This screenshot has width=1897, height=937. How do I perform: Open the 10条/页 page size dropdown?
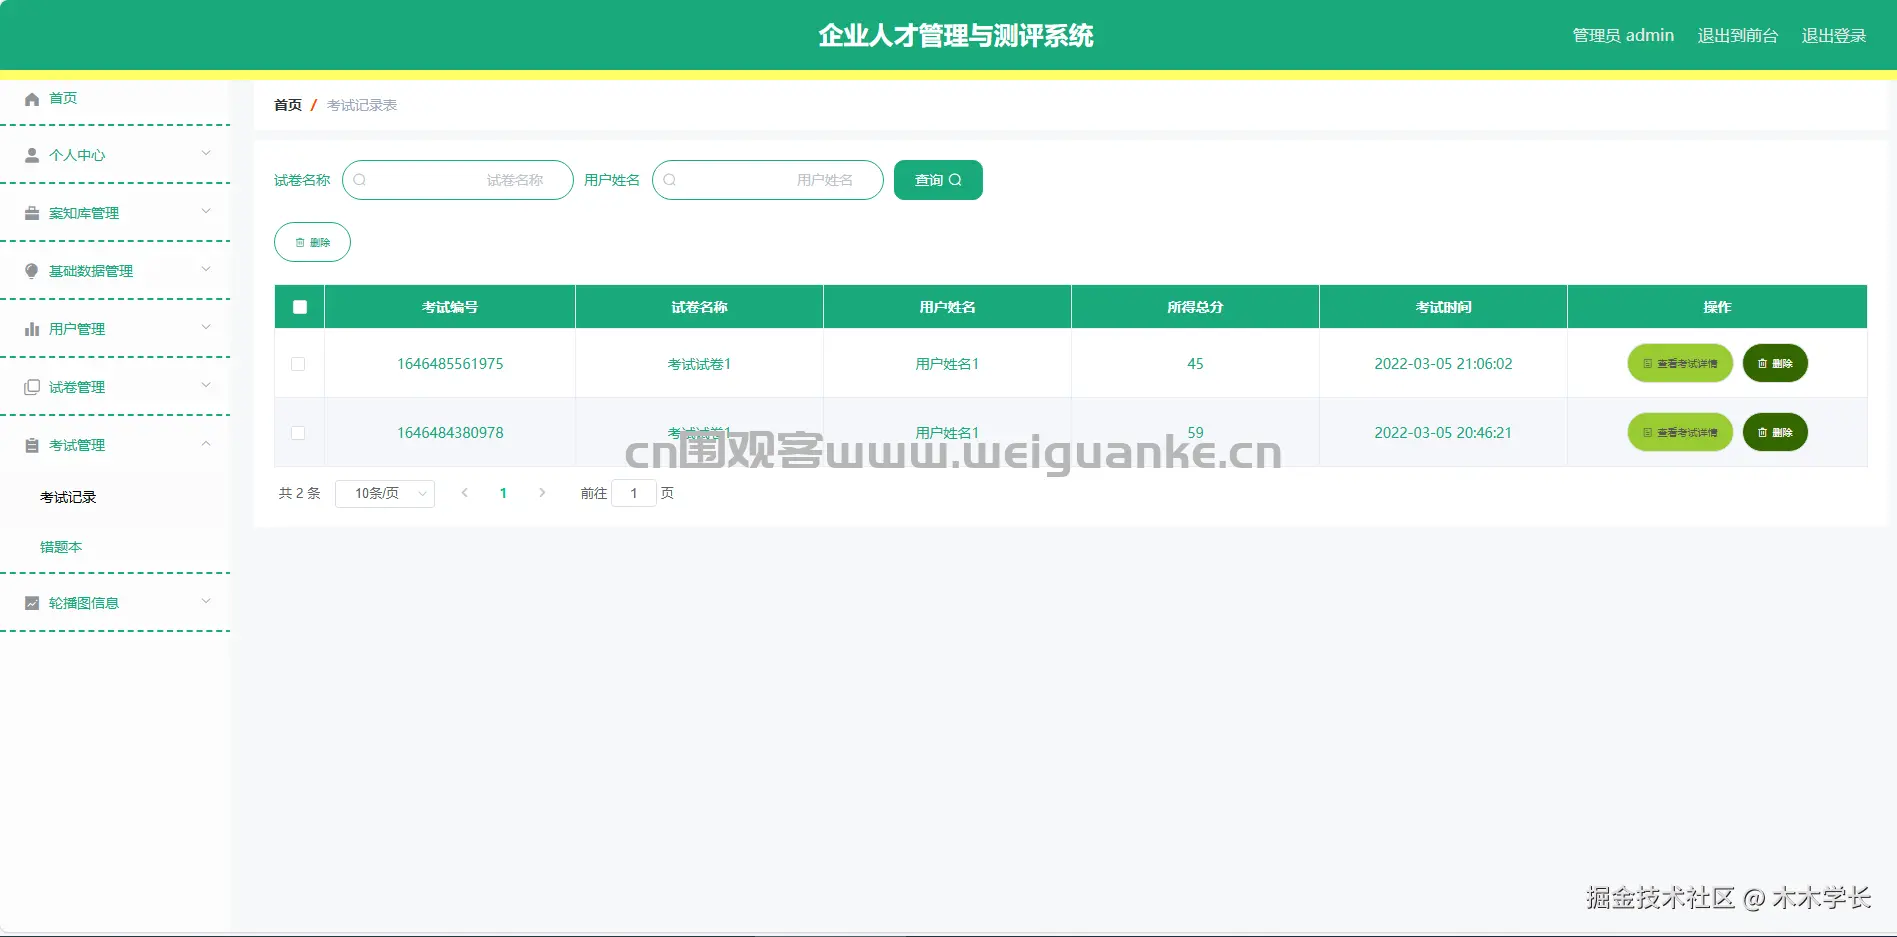click(x=384, y=493)
